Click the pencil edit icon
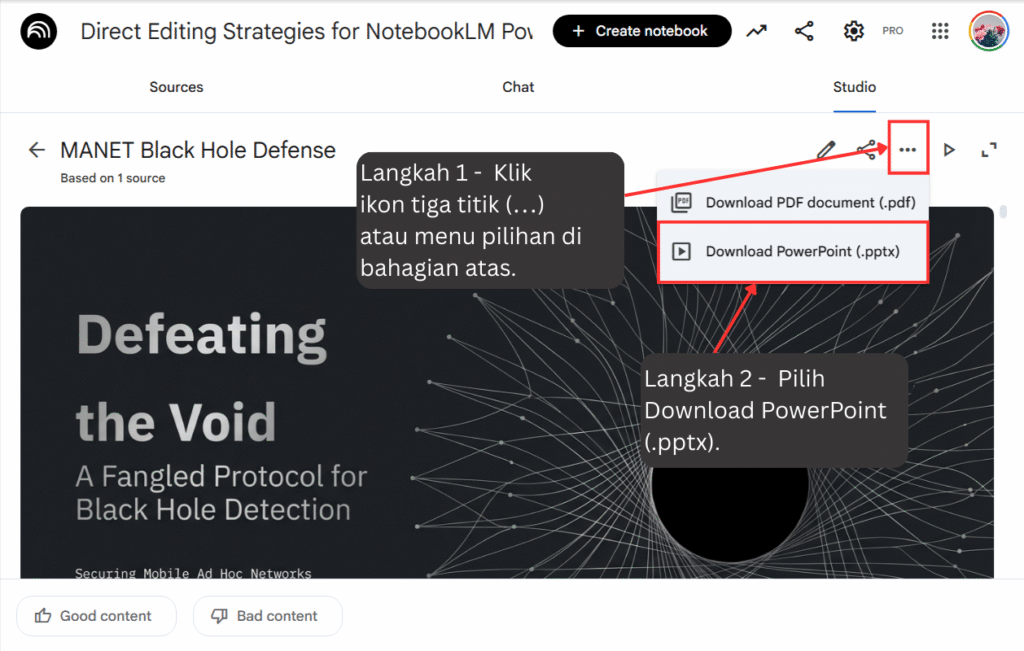1024x651 pixels. click(x=826, y=150)
